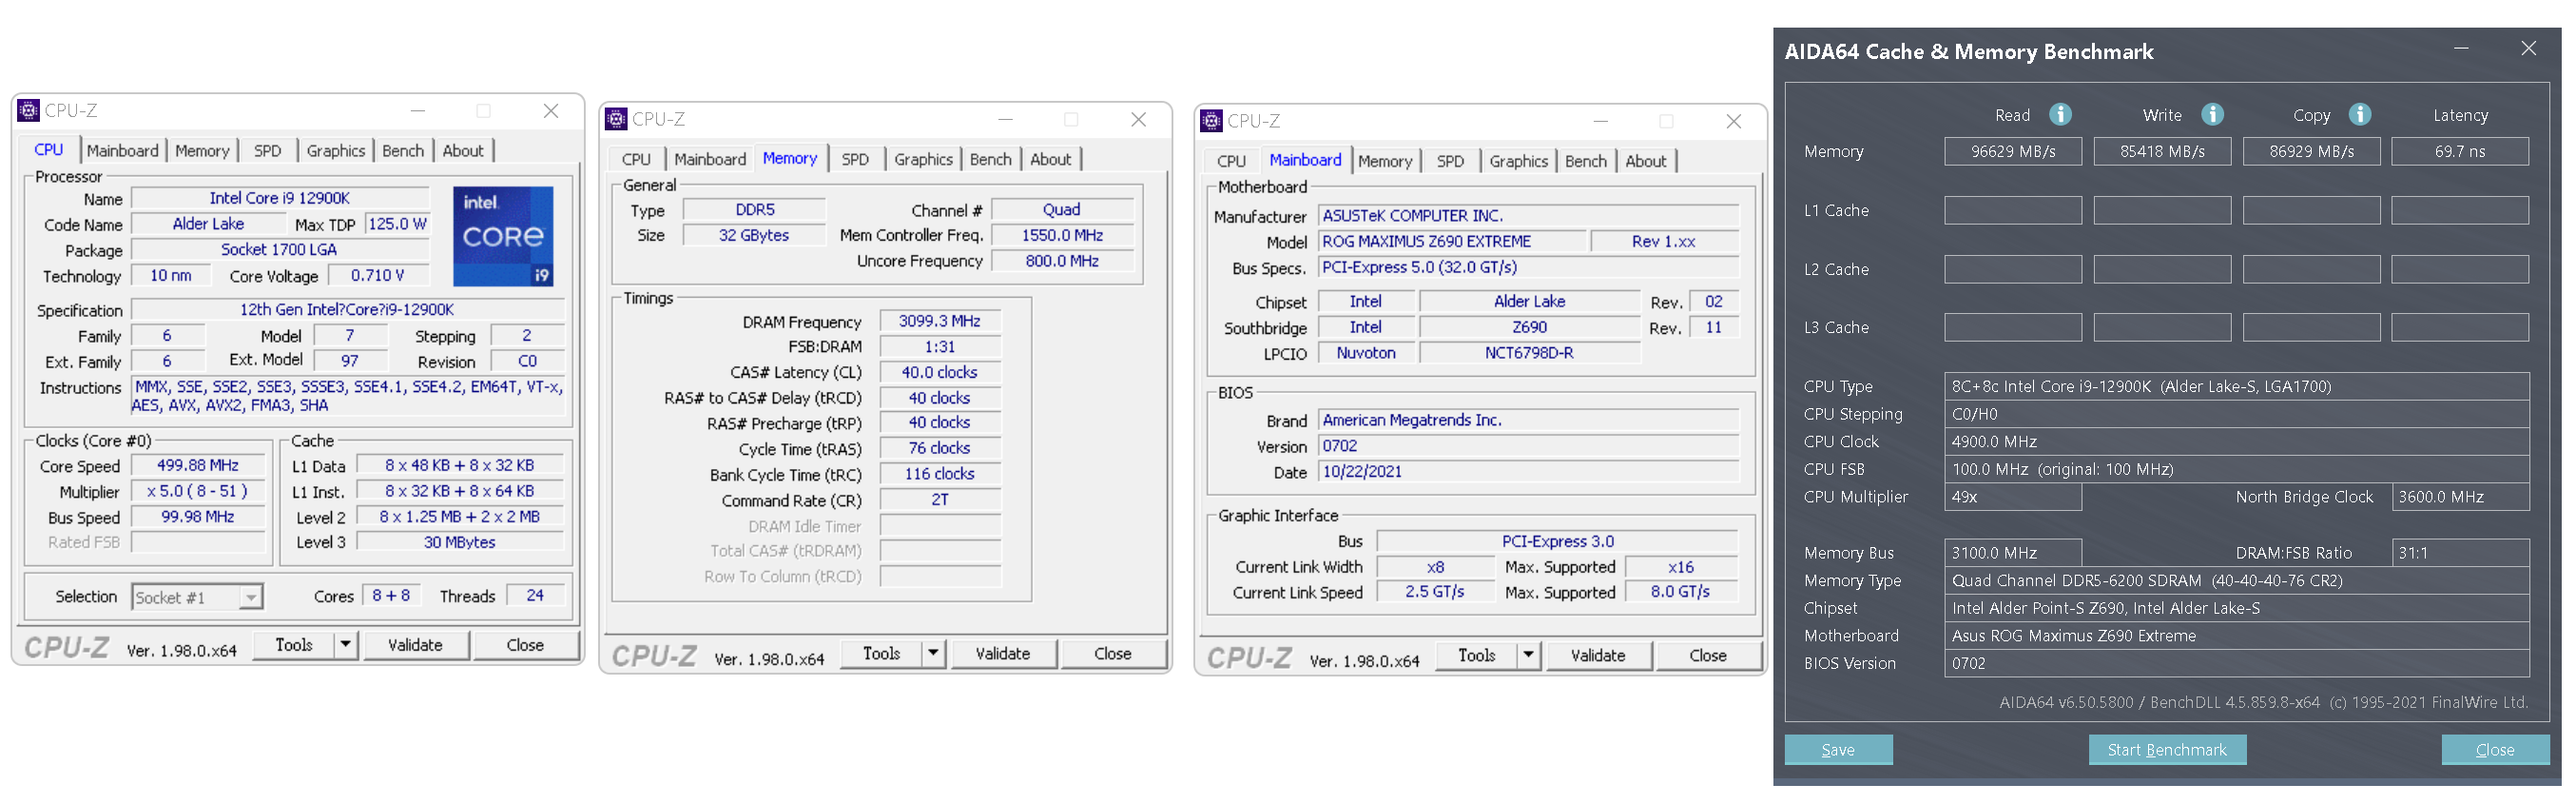The height and width of the screenshot is (804, 2576).
Task: Click Validate in Memory CPU-Z window
Action: coord(1002,653)
